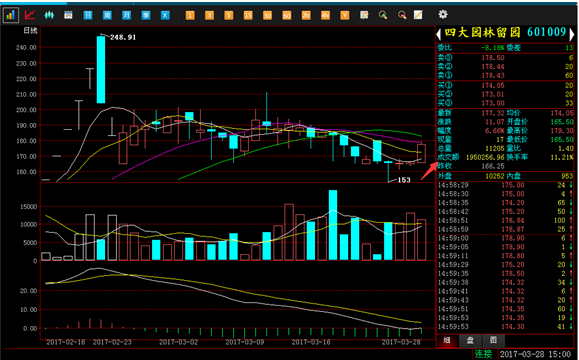Click the 最新 price value 177.32
The width and height of the screenshot is (579, 360).
tap(493, 113)
